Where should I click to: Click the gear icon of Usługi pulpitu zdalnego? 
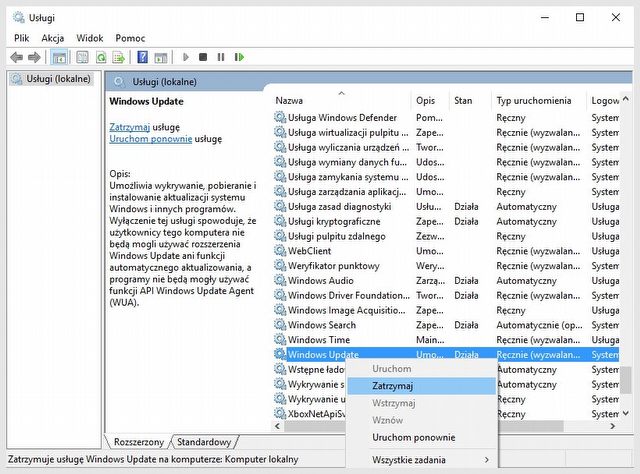point(280,236)
